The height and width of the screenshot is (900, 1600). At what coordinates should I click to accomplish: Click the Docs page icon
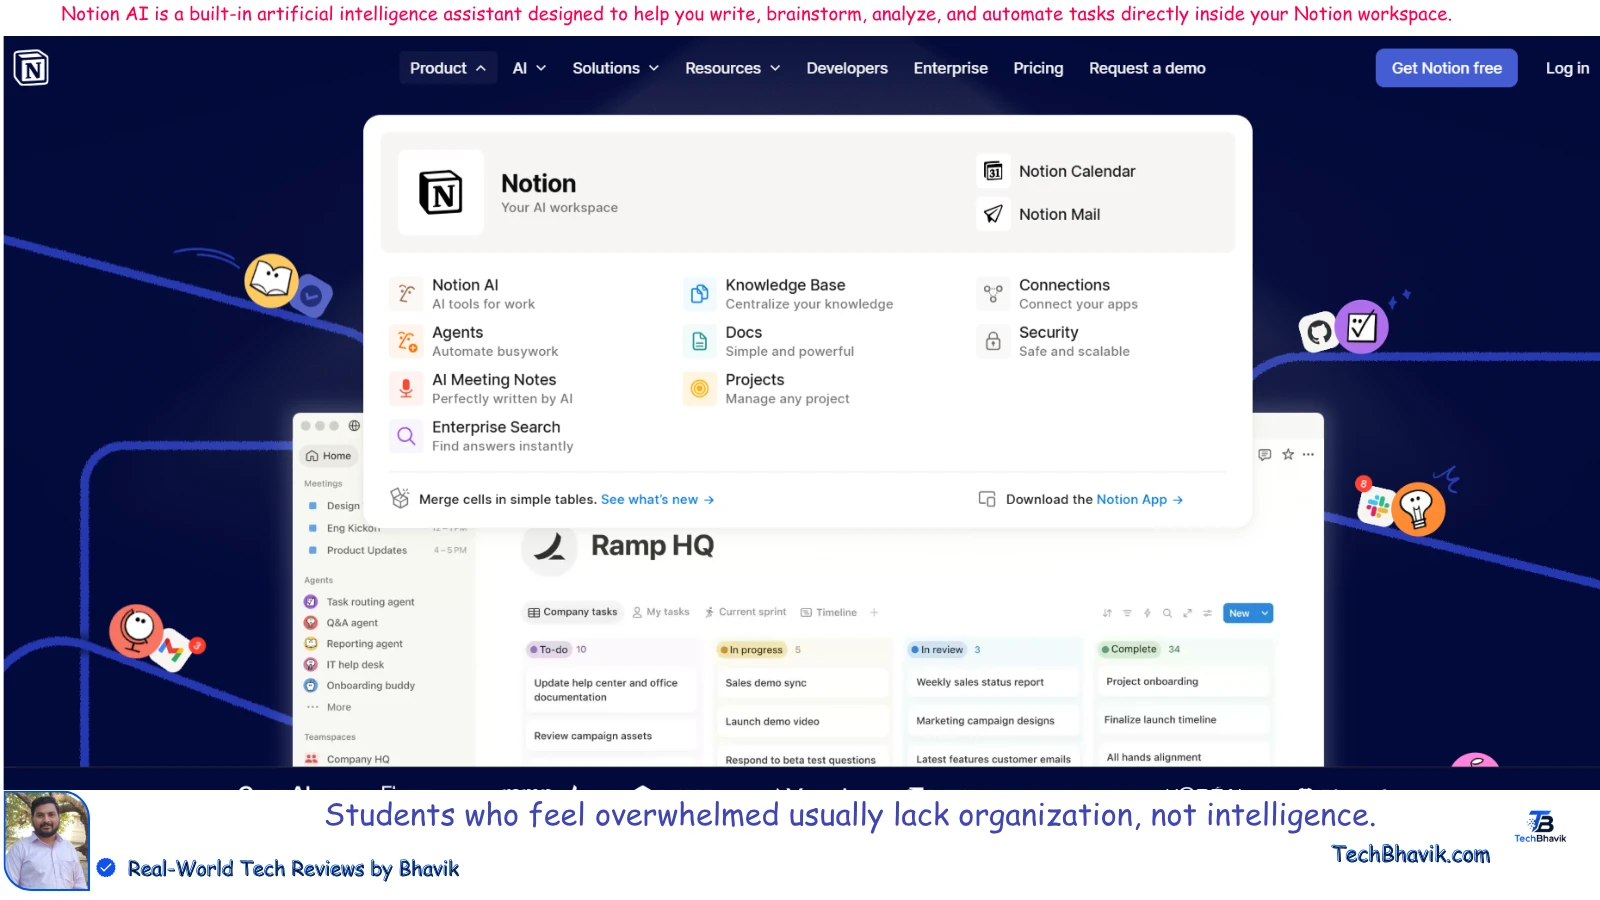[x=700, y=341]
